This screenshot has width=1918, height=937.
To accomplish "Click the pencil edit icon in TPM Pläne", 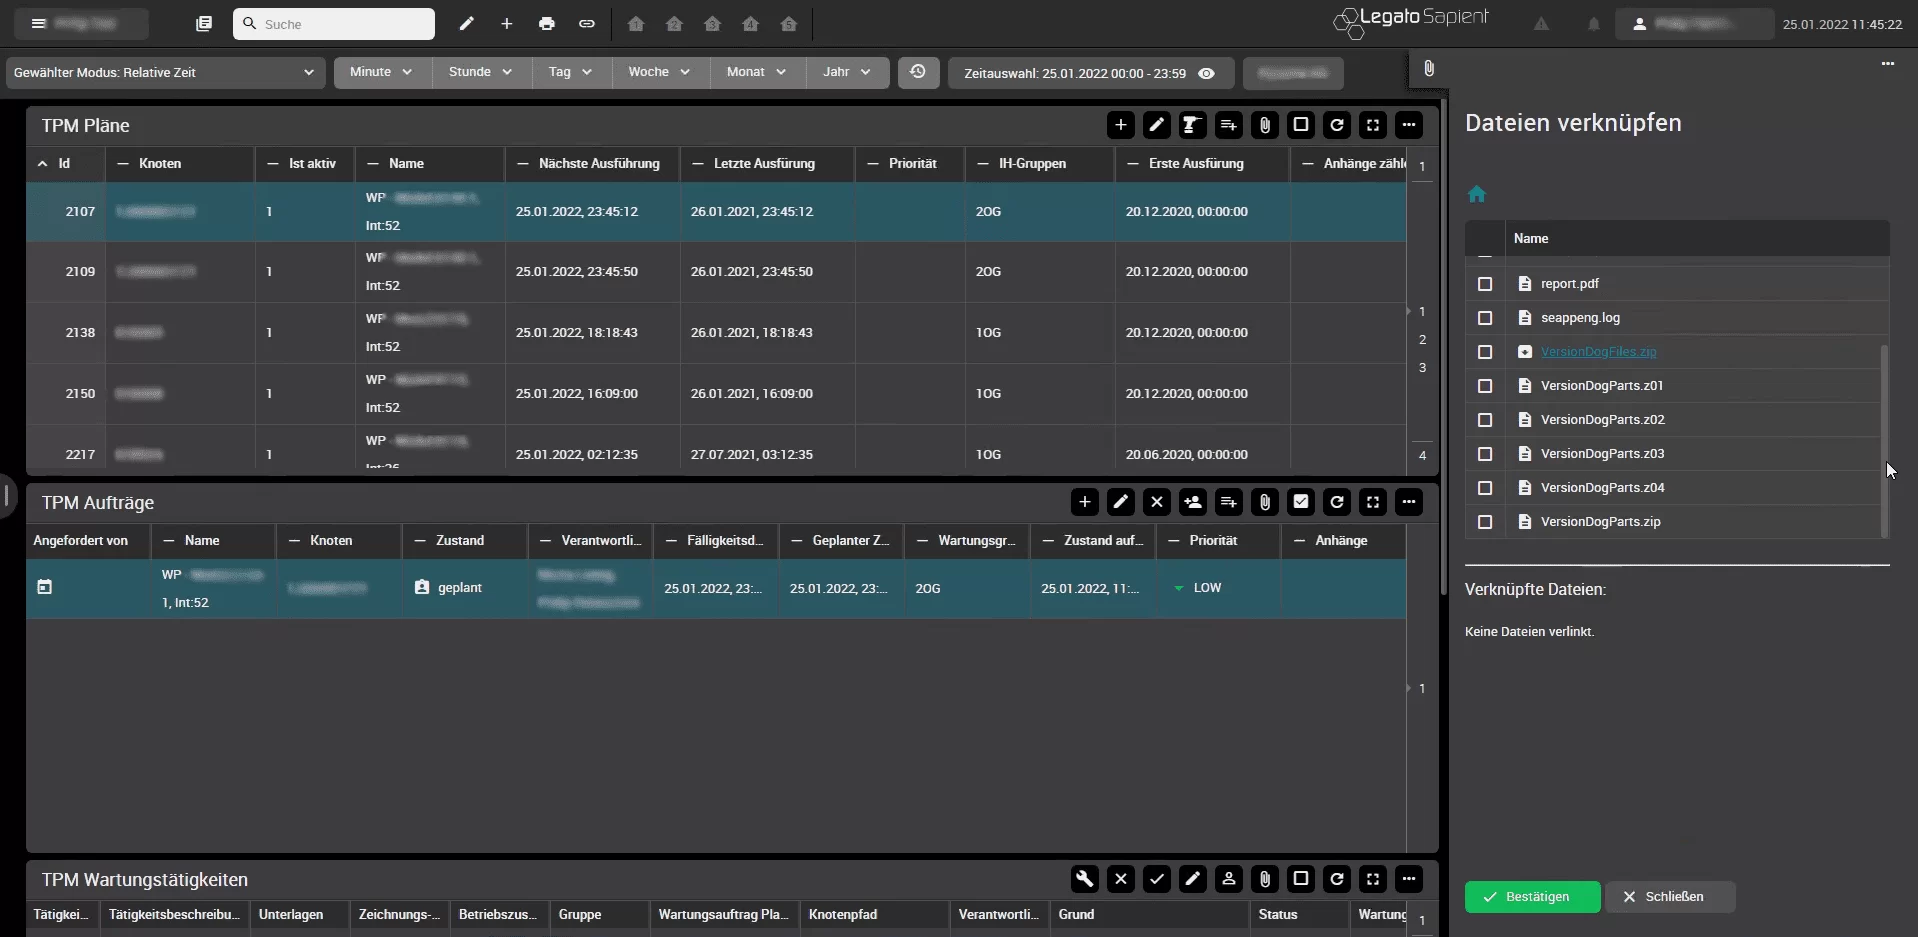I will point(1156,125).
